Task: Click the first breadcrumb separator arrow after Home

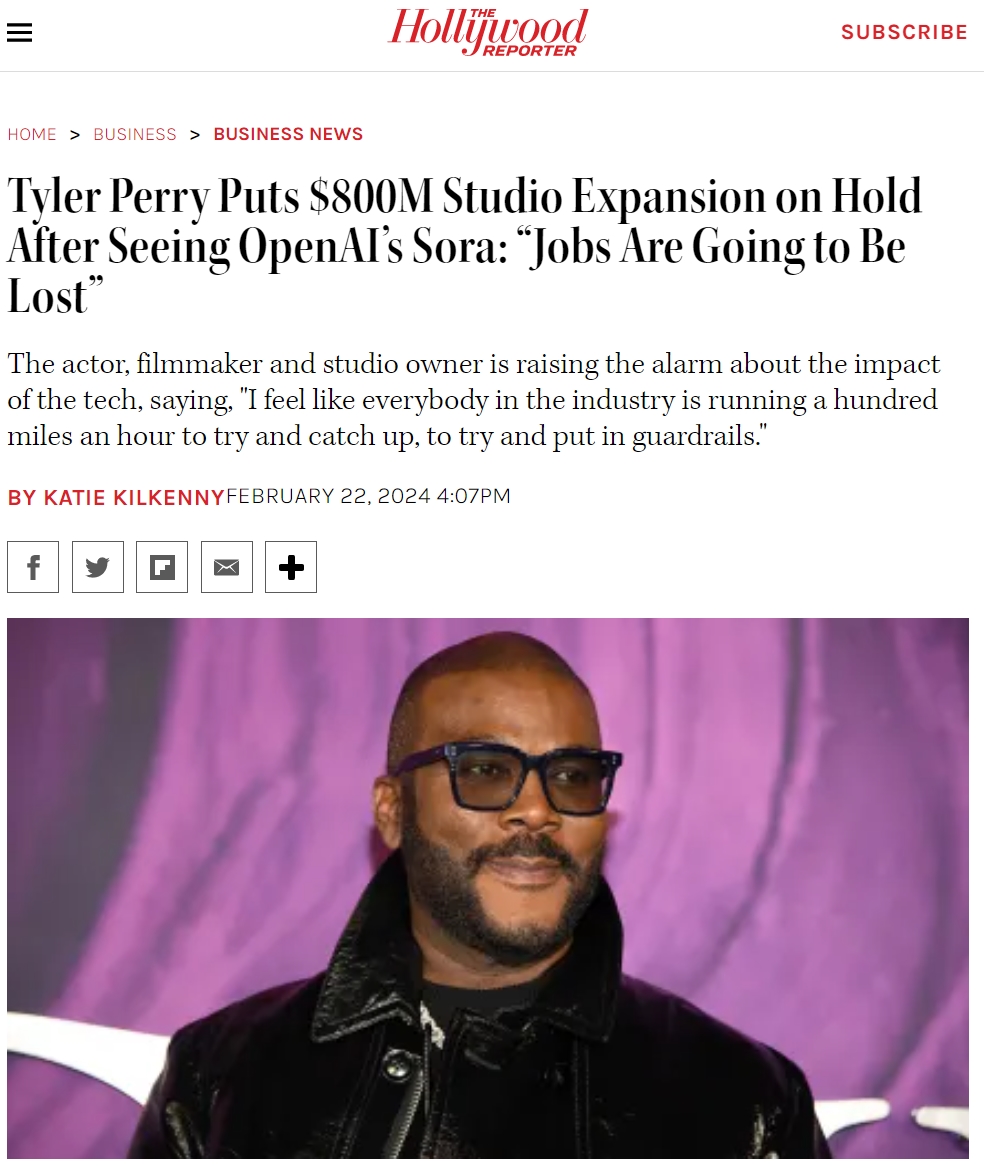Action: pyautogui.click(x=74, y=135)
